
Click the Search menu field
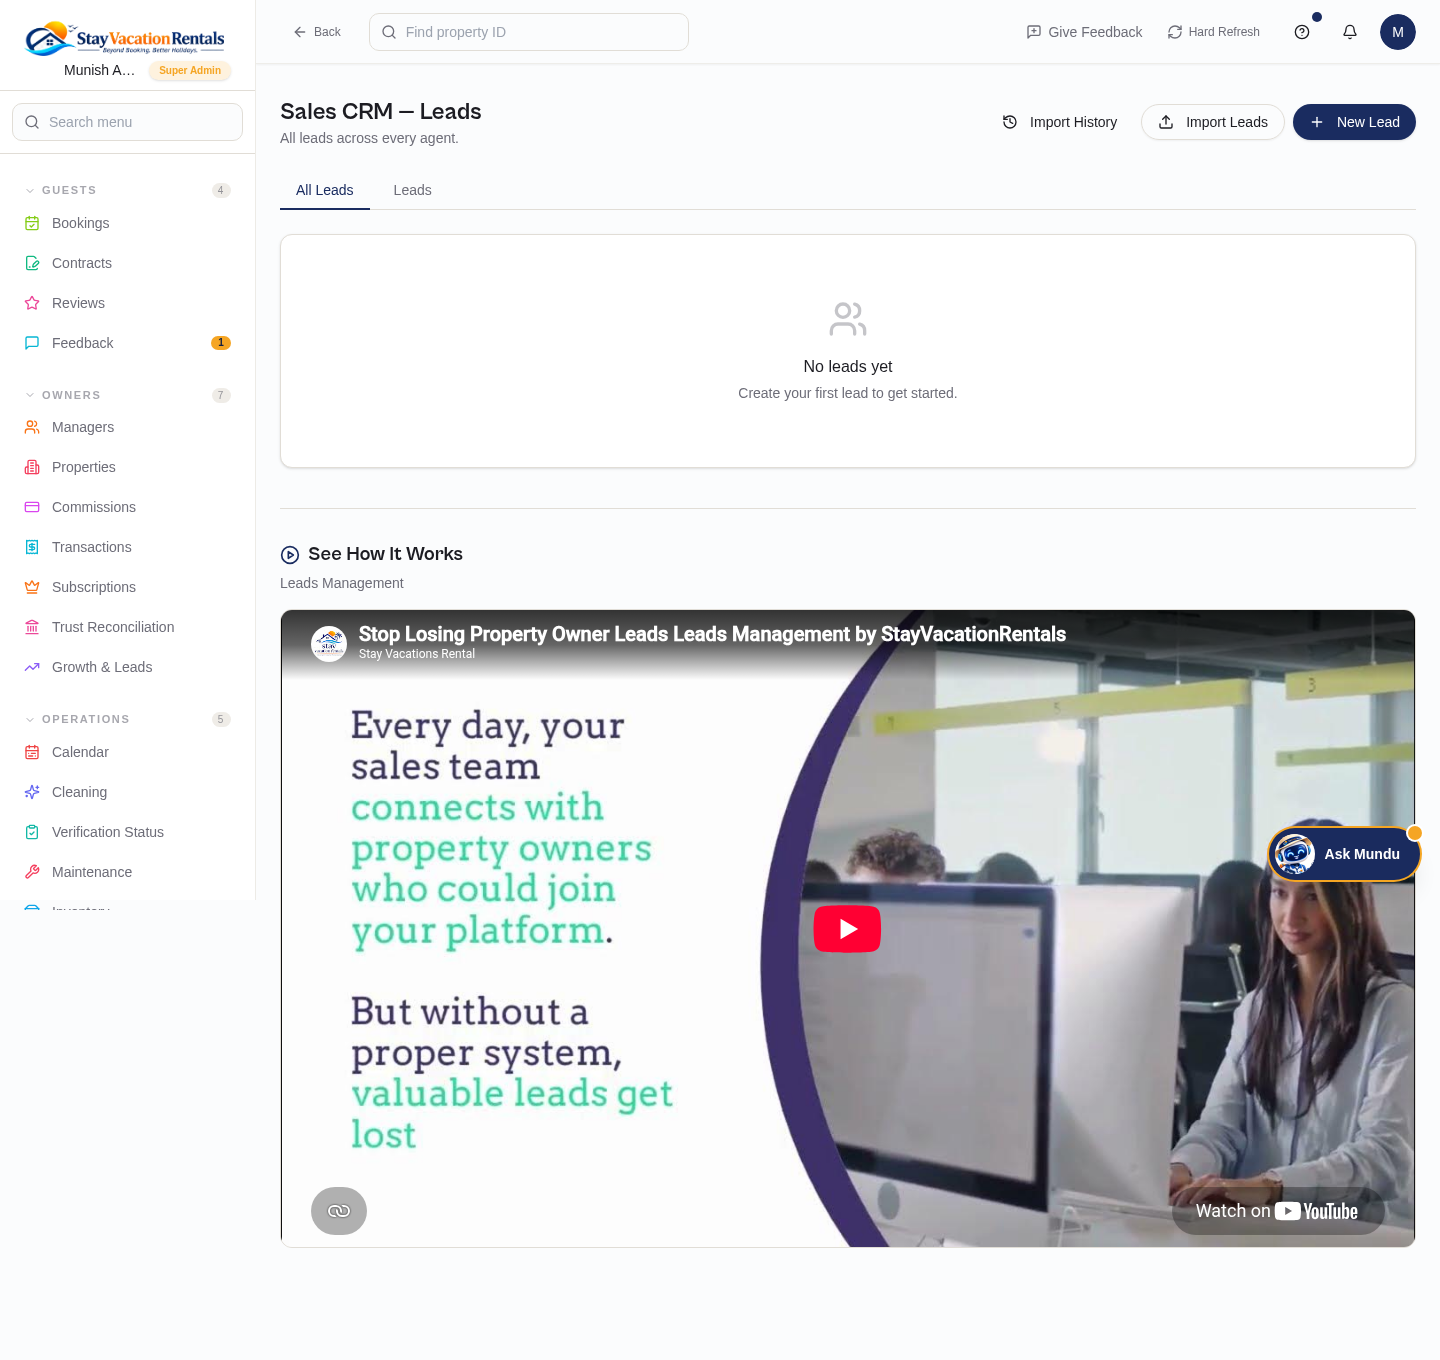(x=127, y=122)
